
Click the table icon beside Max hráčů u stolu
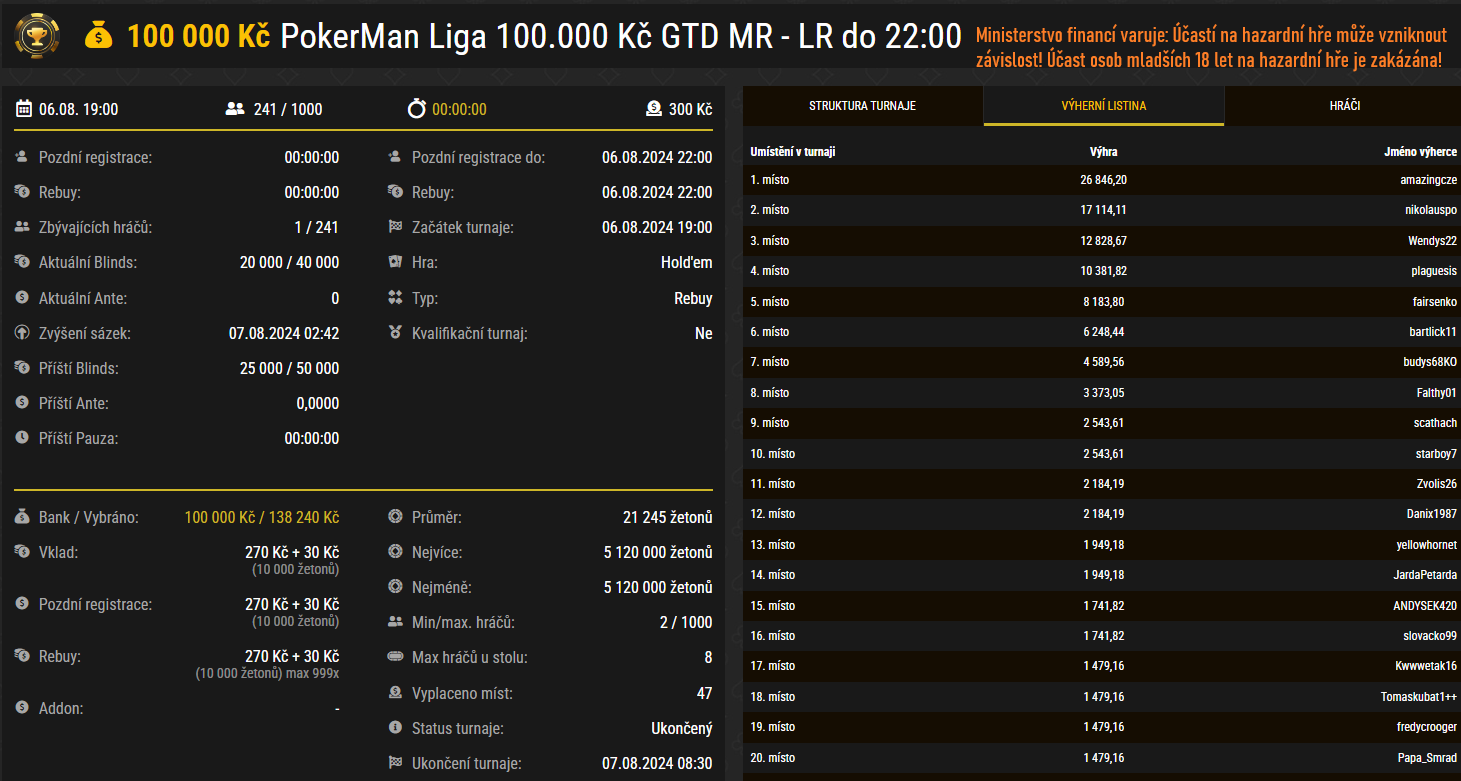[395, 658]
